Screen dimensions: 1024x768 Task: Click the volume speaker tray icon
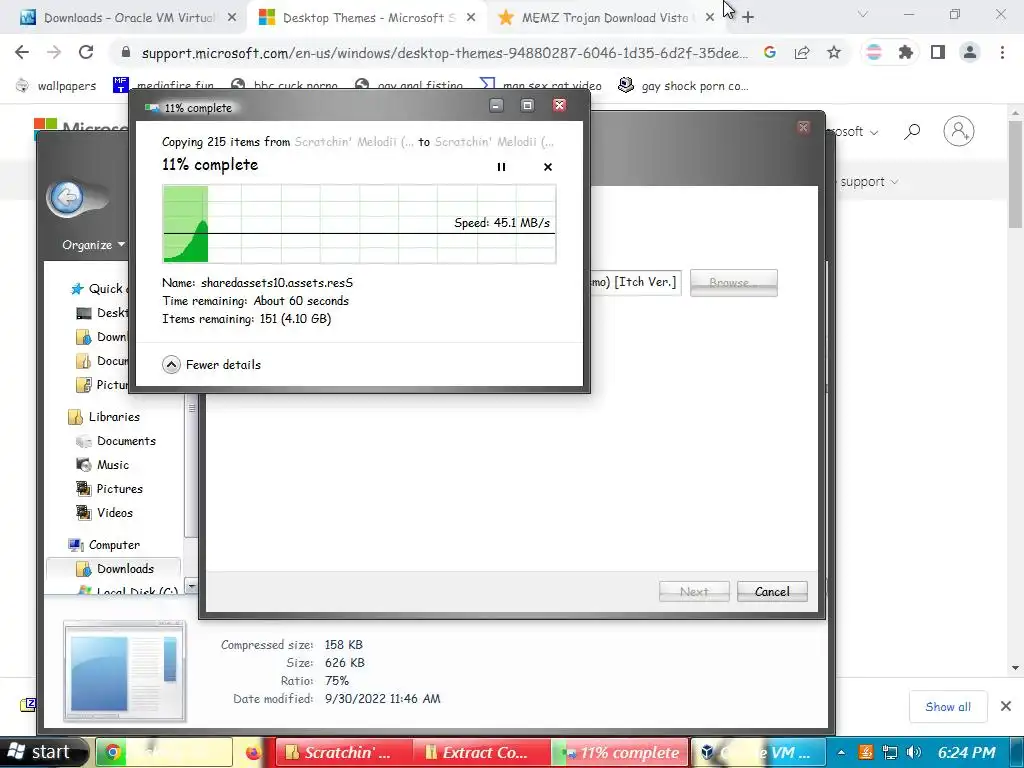(x=914, y=752)
